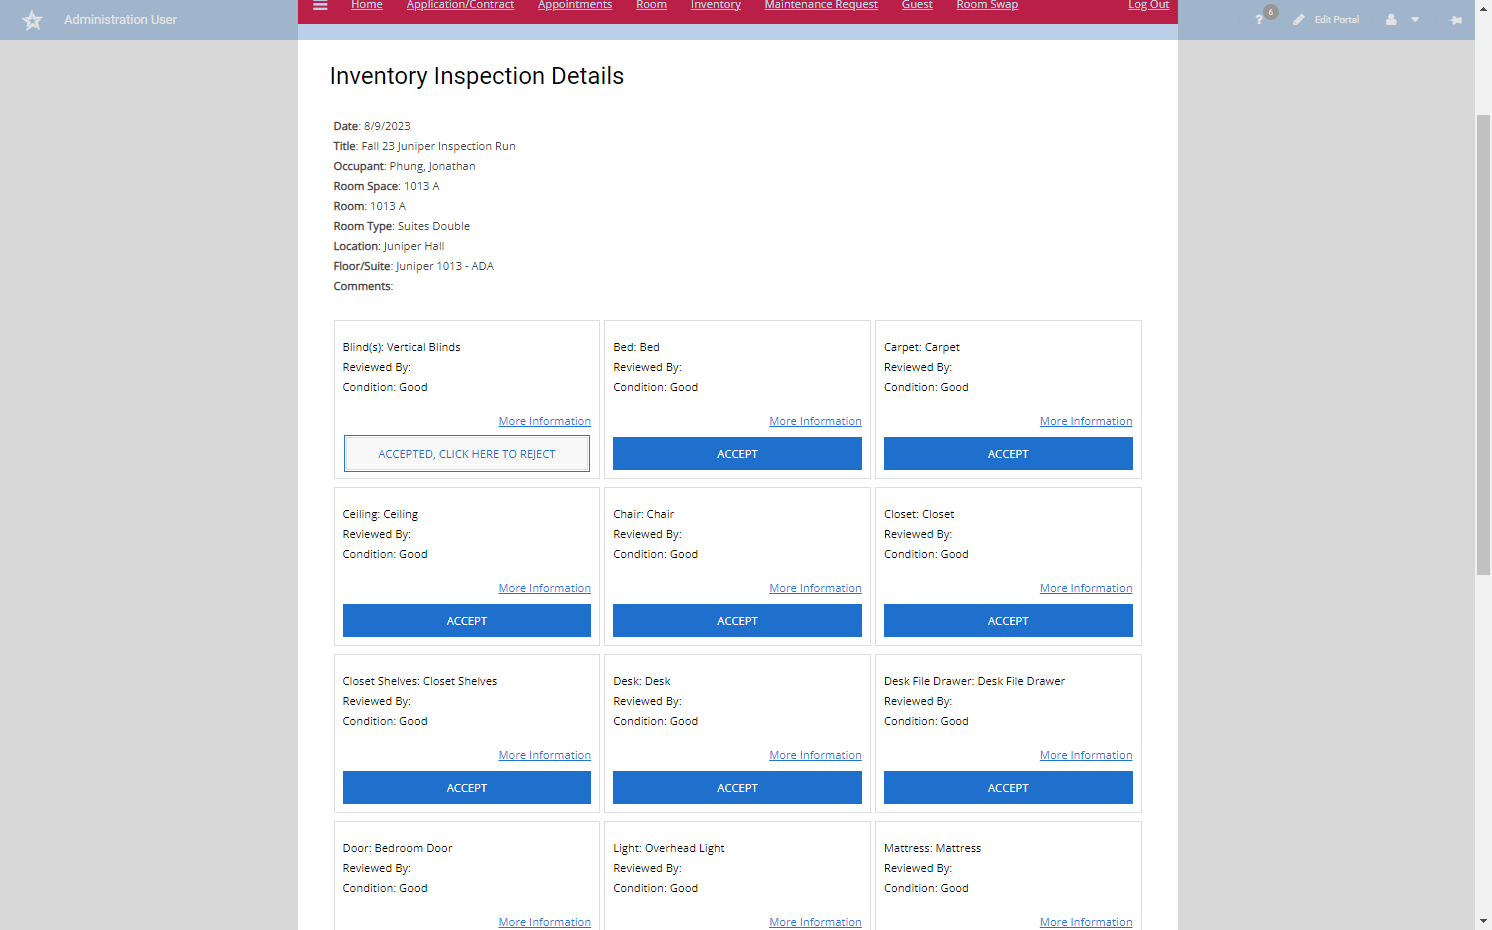Go to the Appointments menu
The width and height of the screenshot is (1492, 930).
(x=575, y=5)
